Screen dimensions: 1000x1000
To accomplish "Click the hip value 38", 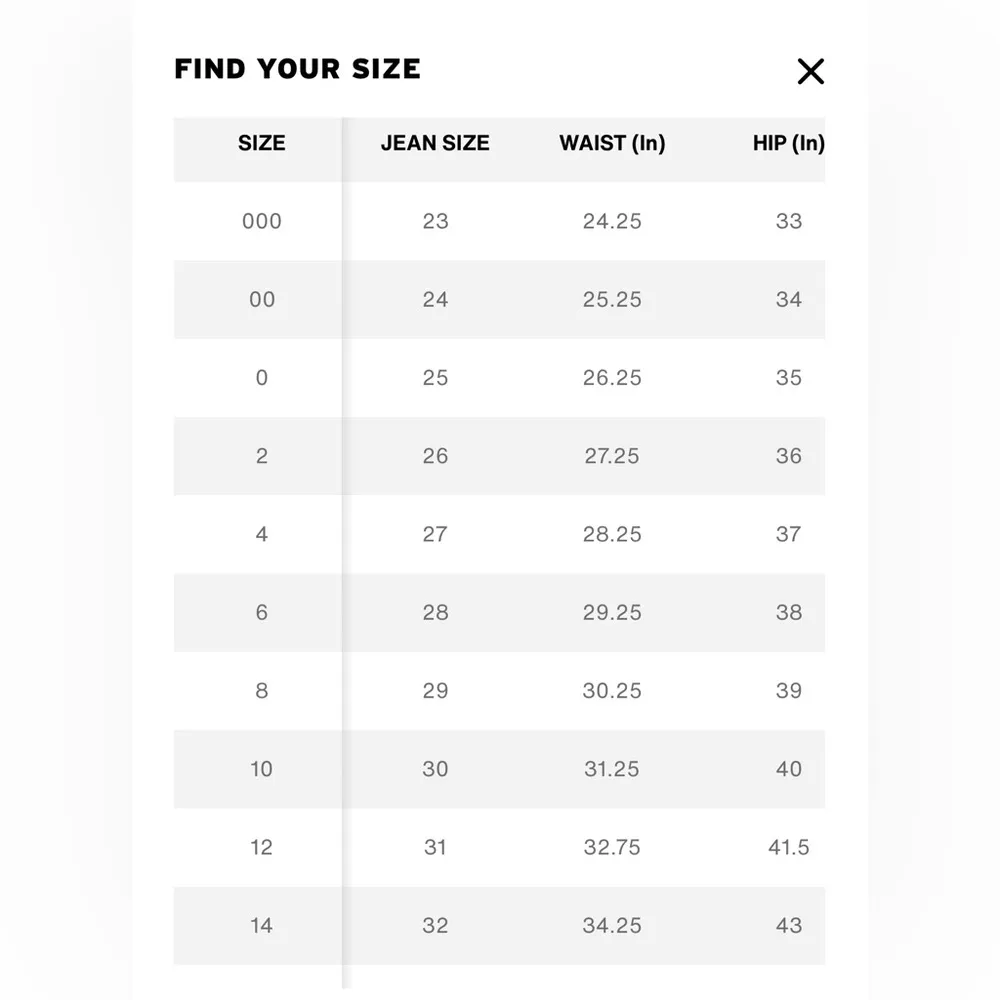I will click(788, 612).
